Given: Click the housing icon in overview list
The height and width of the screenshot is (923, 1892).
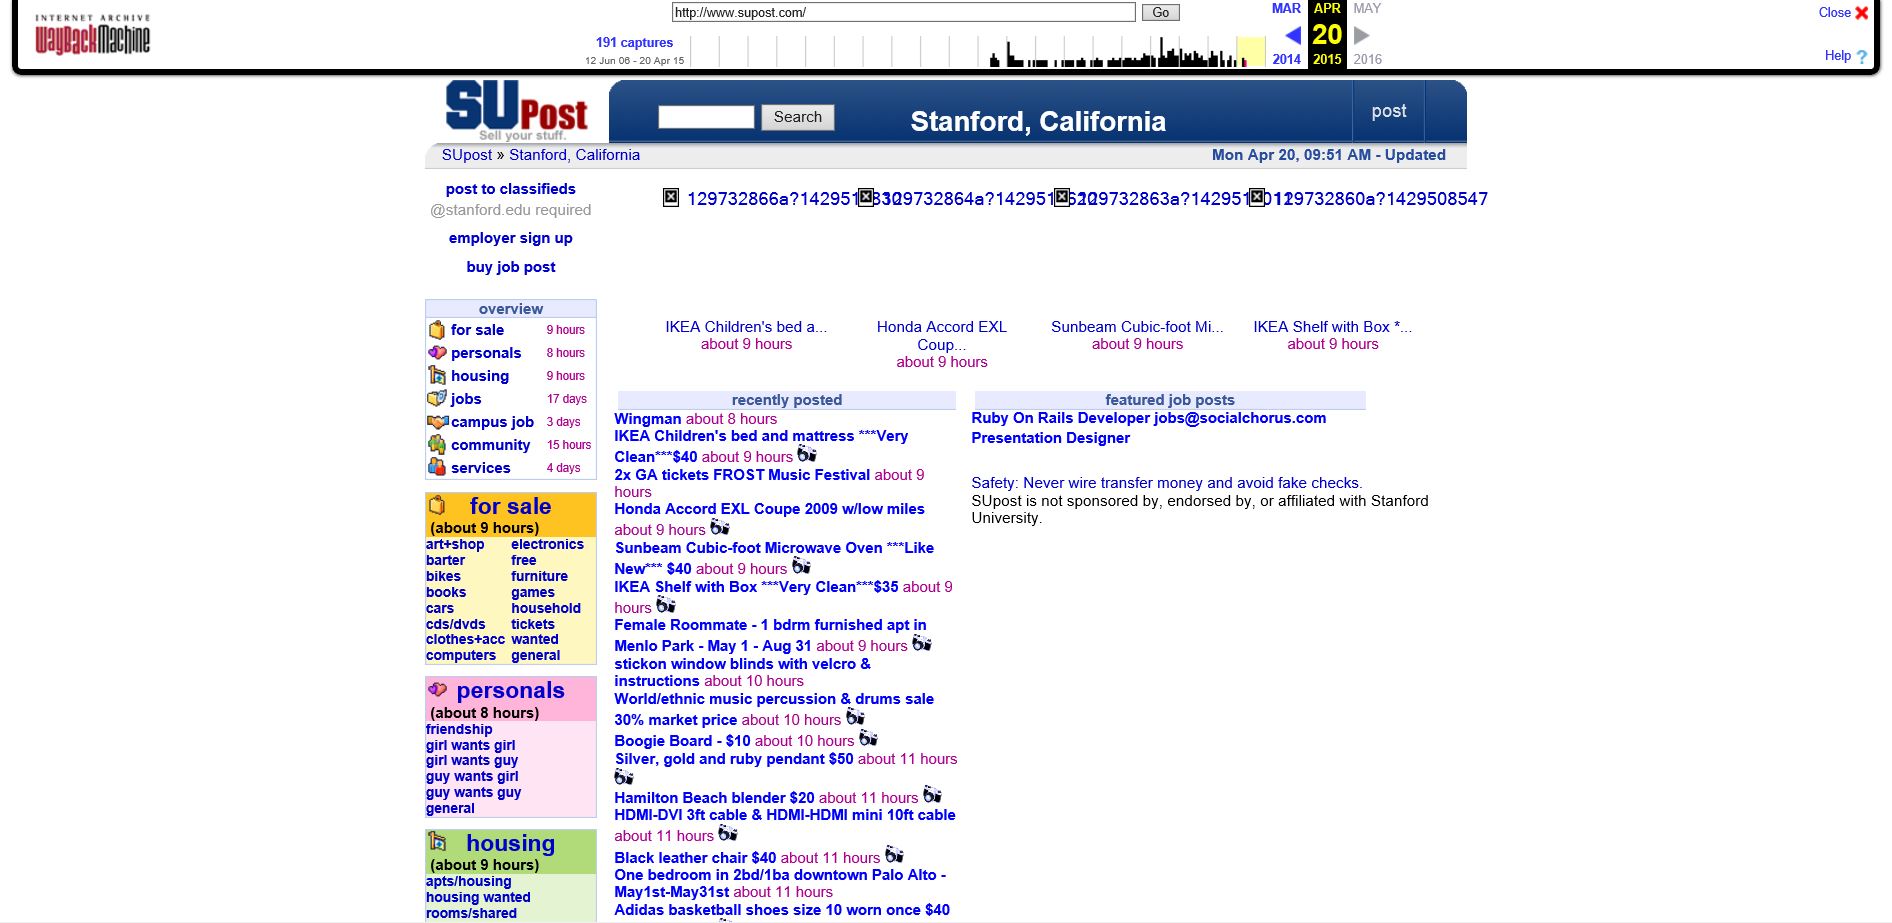Looking at the screenshot, I should (x=437, y=376).
